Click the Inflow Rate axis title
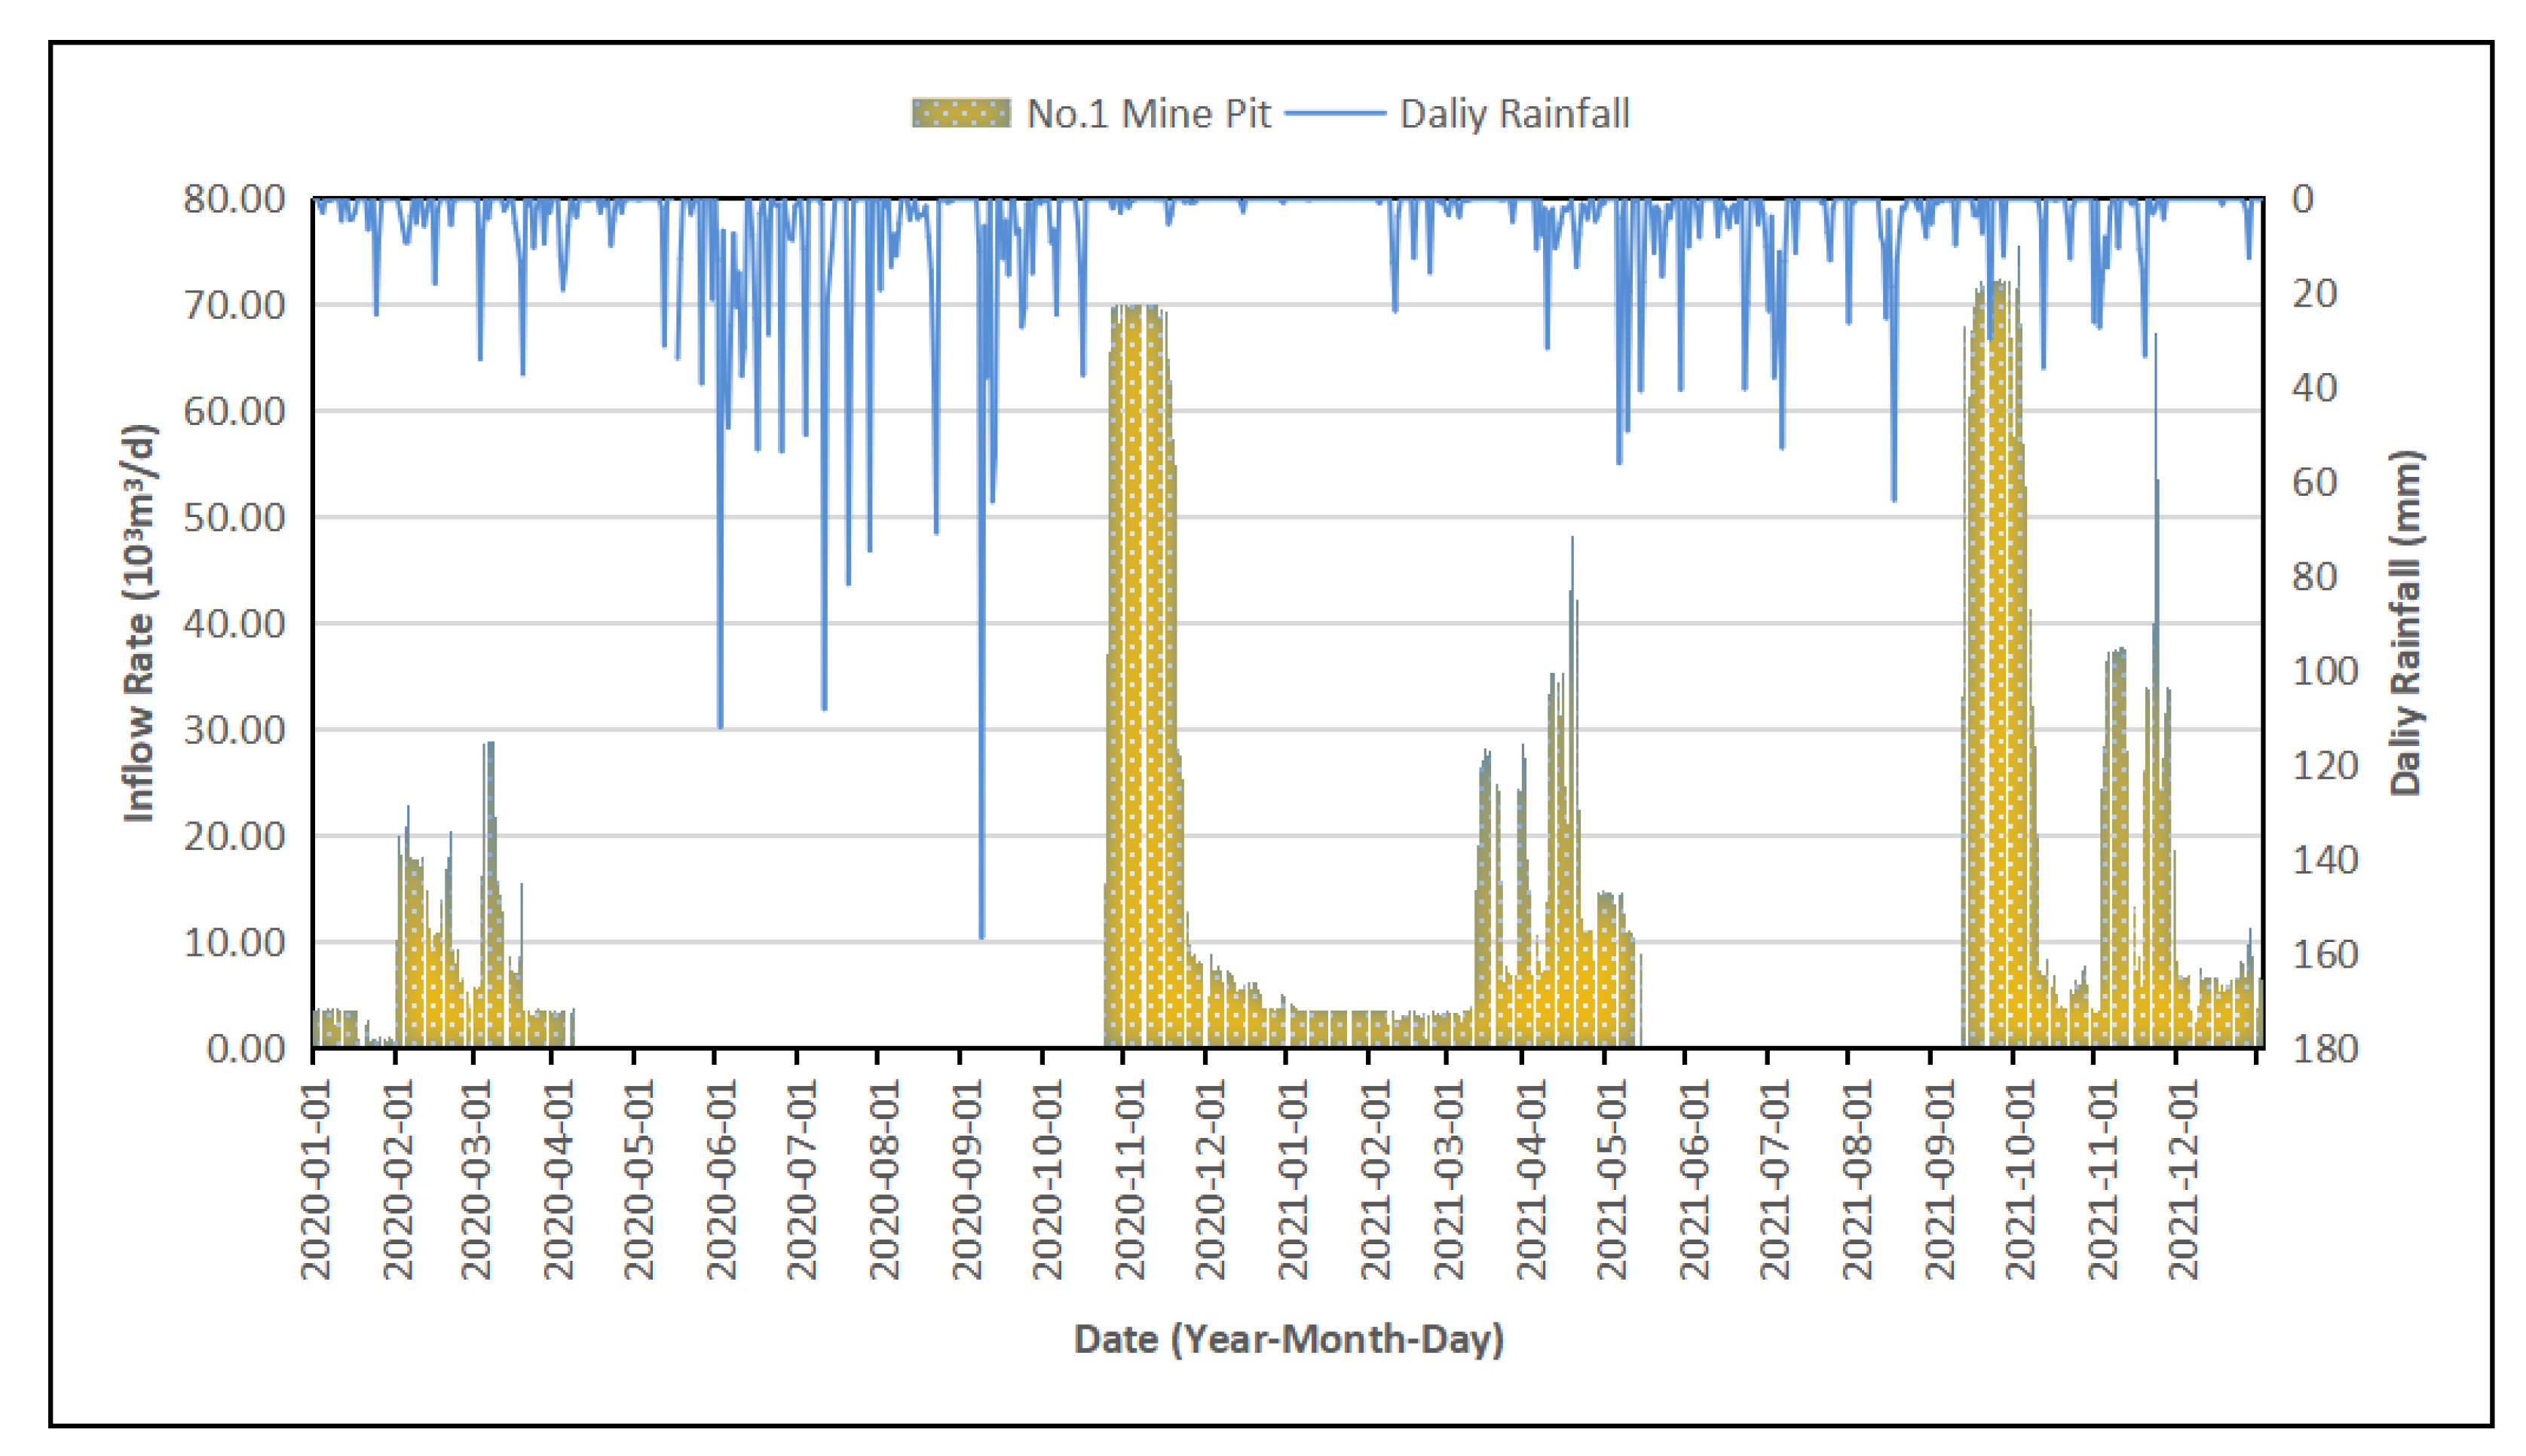 click(x=139, y=625)
